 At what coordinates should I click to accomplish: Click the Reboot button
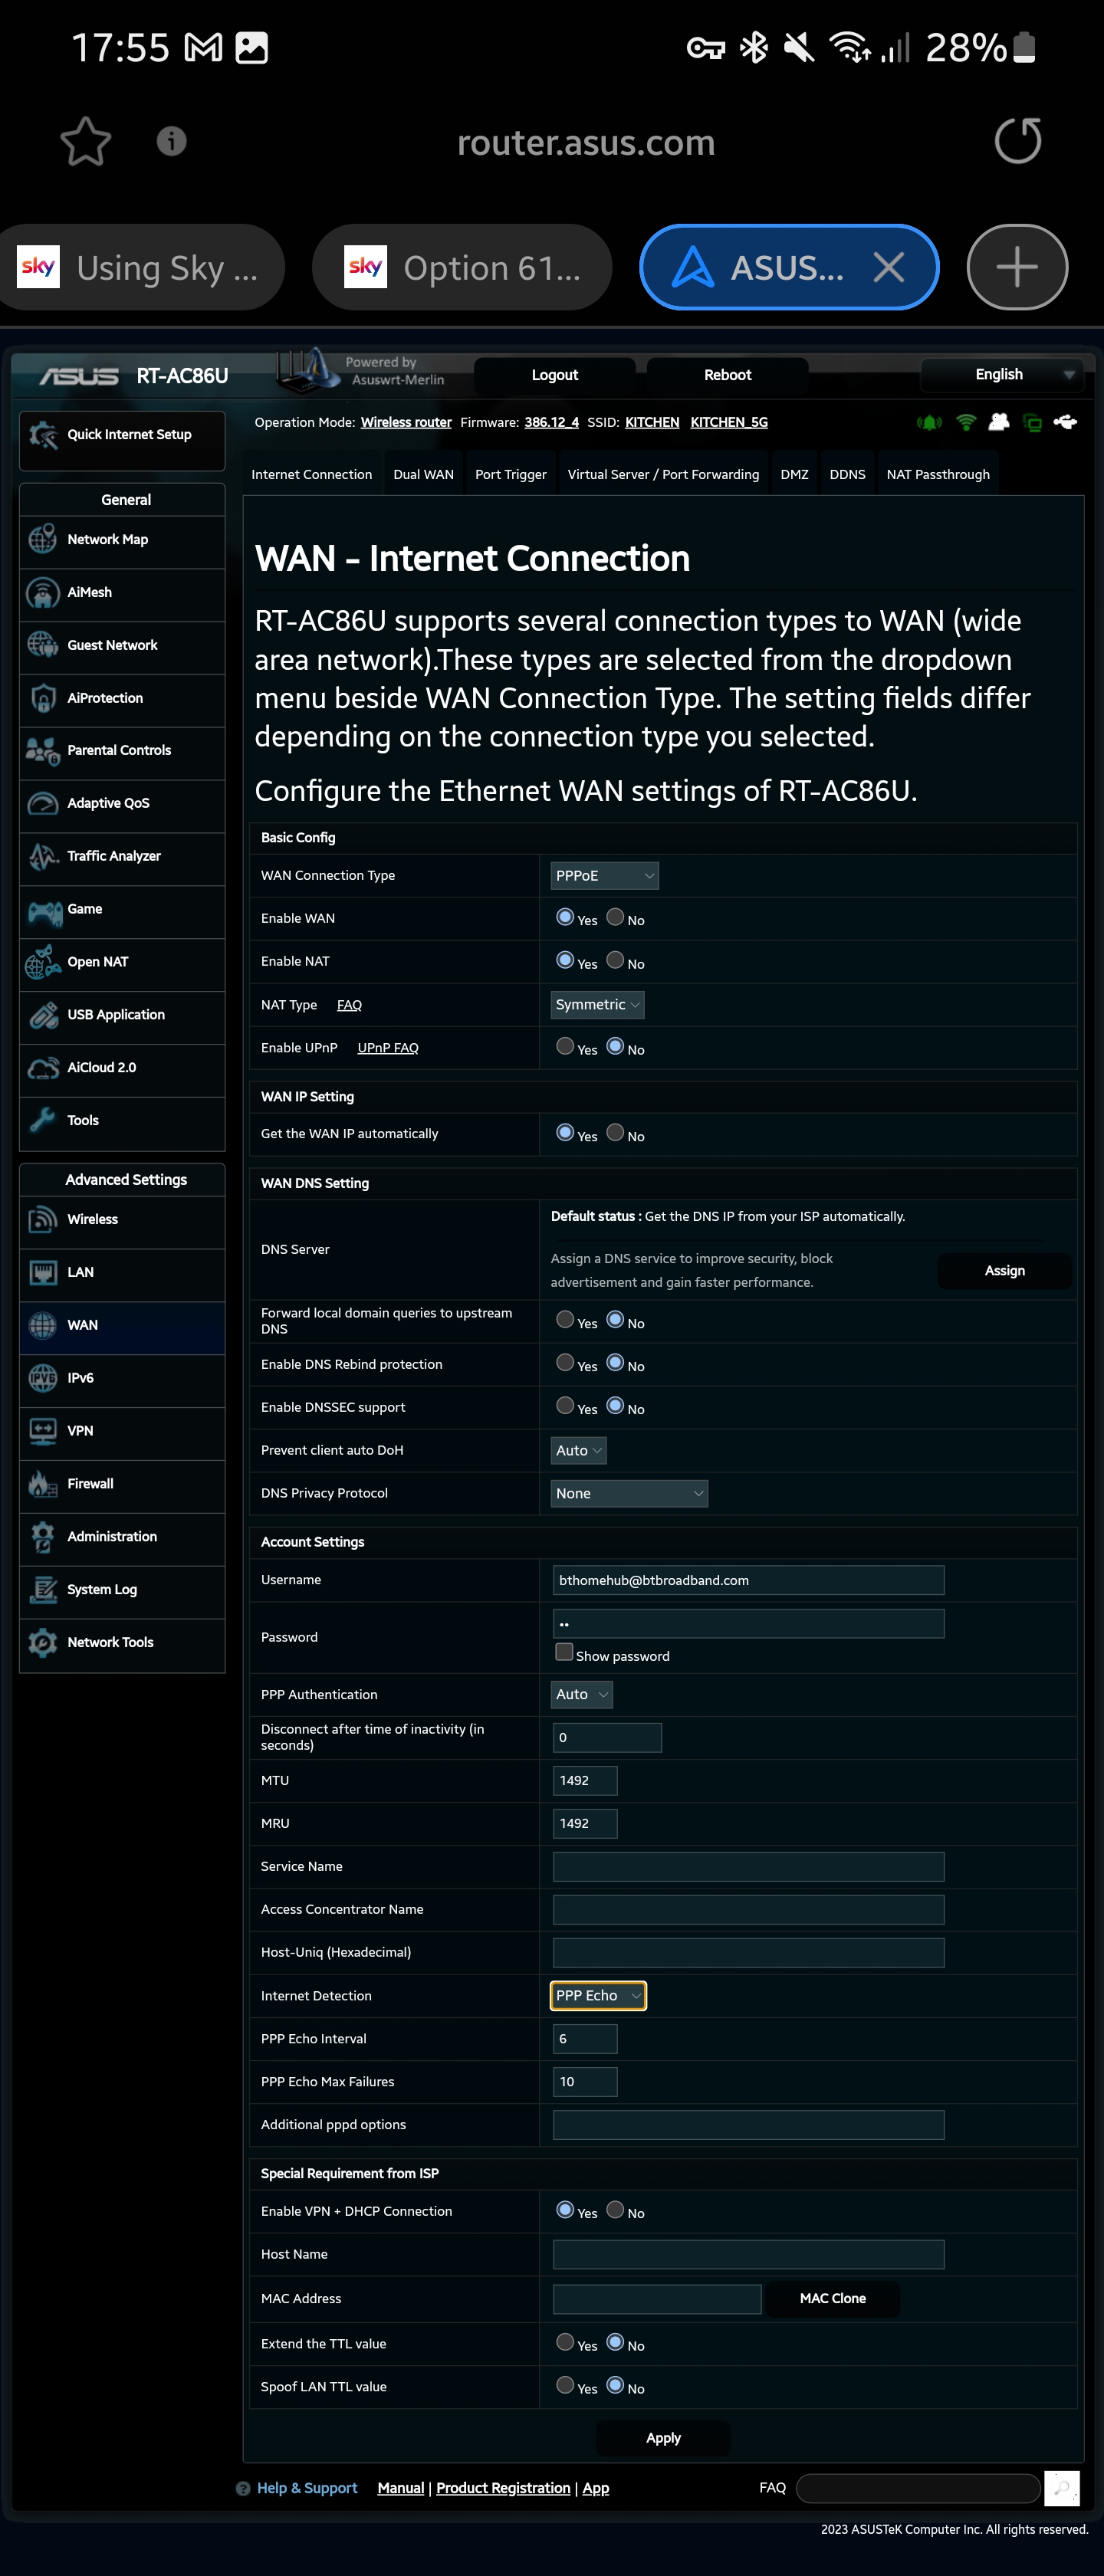pos(727,375)
